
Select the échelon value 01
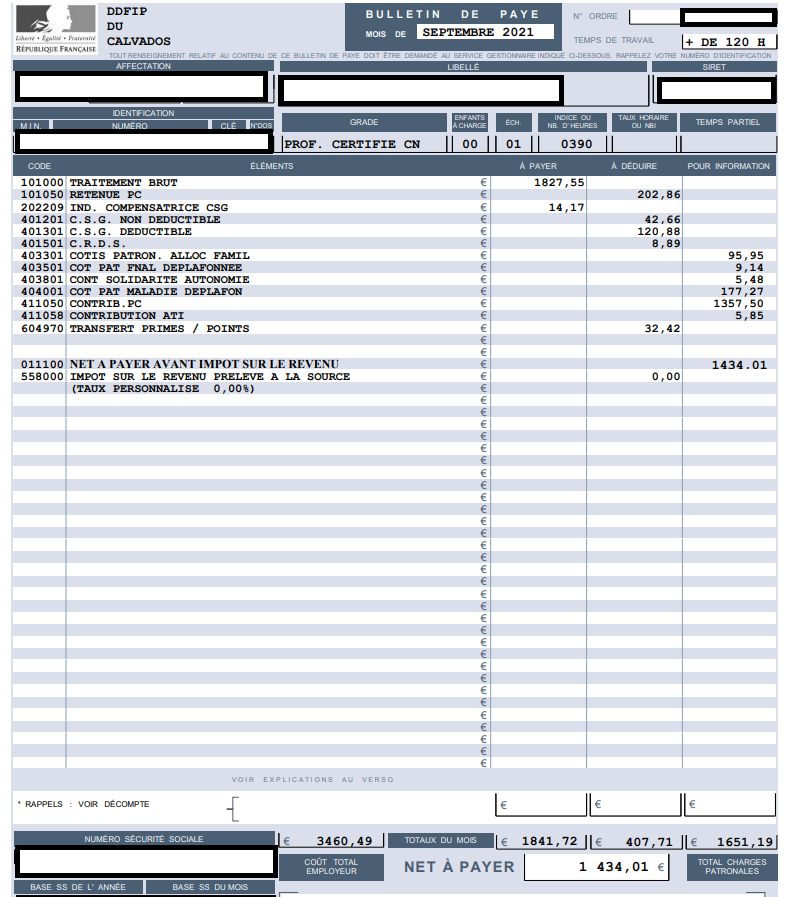point(513,144)
